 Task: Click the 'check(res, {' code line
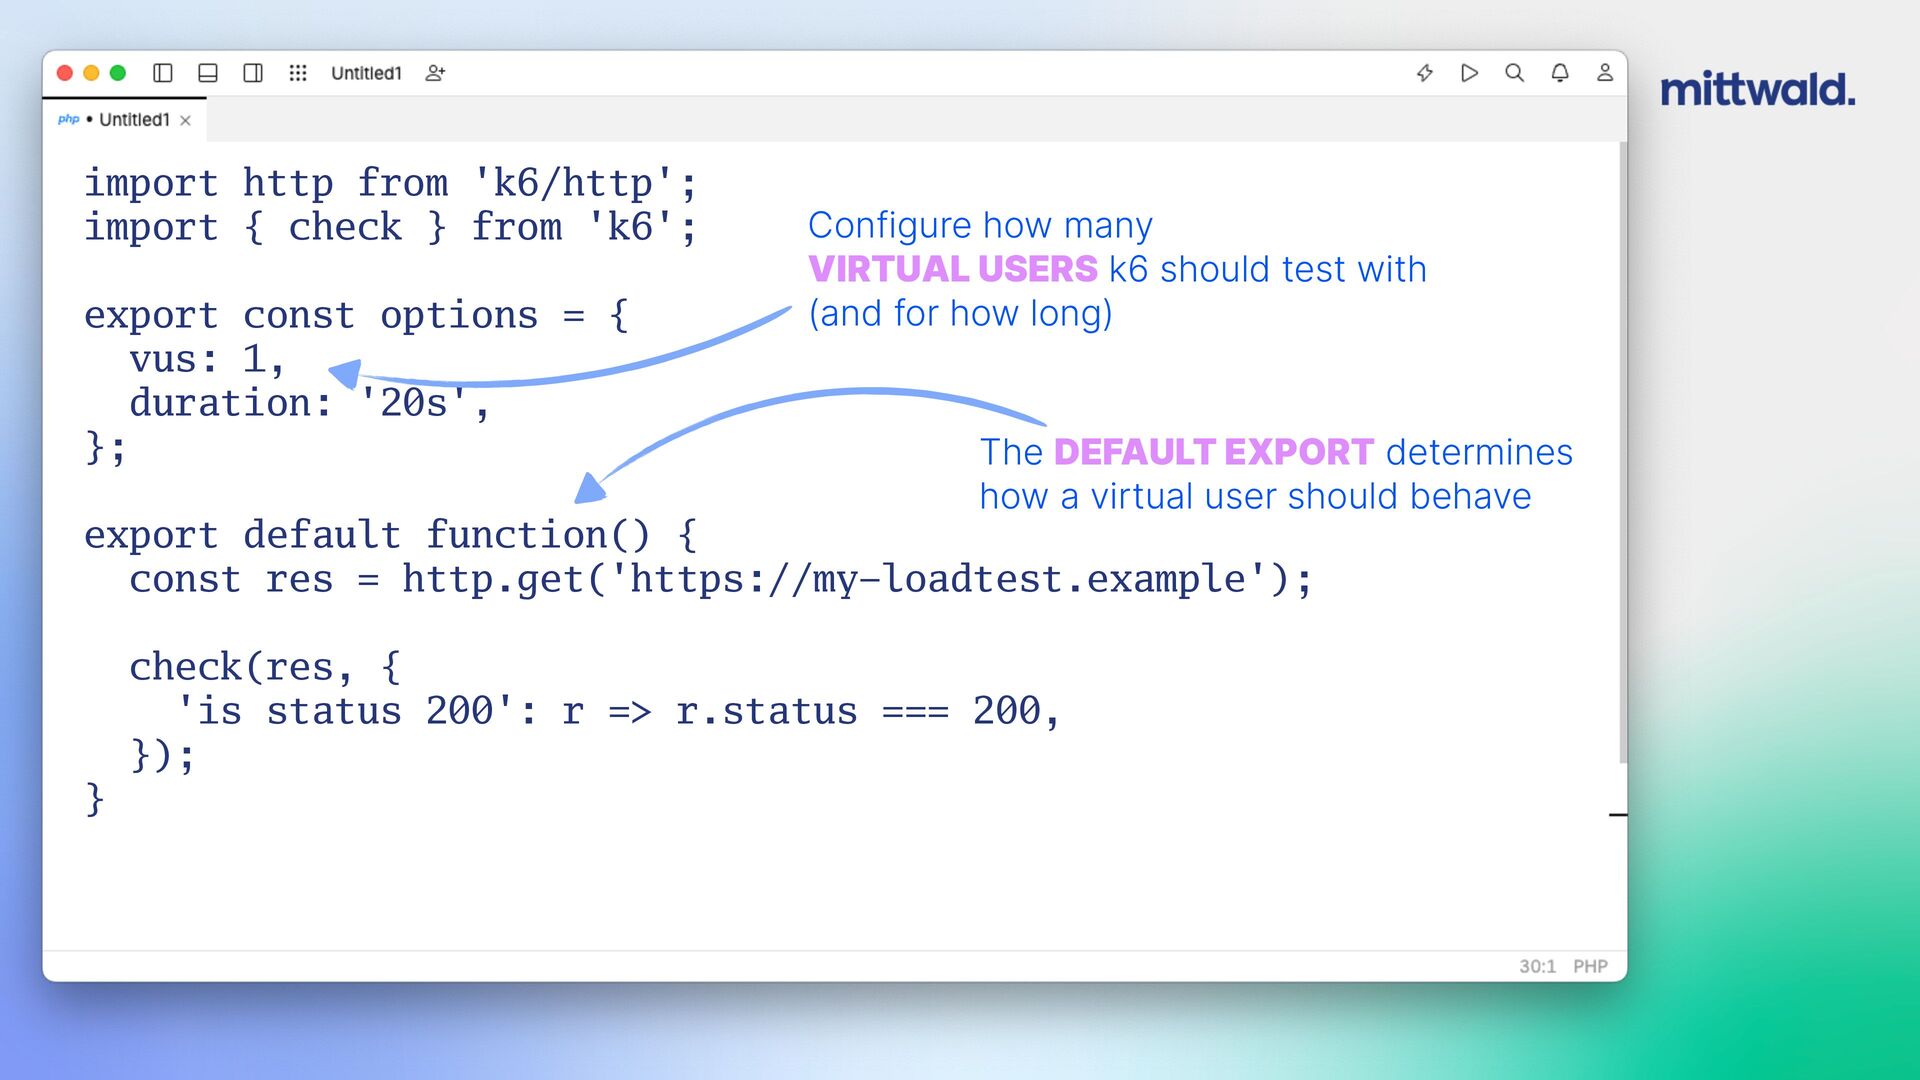265,667
